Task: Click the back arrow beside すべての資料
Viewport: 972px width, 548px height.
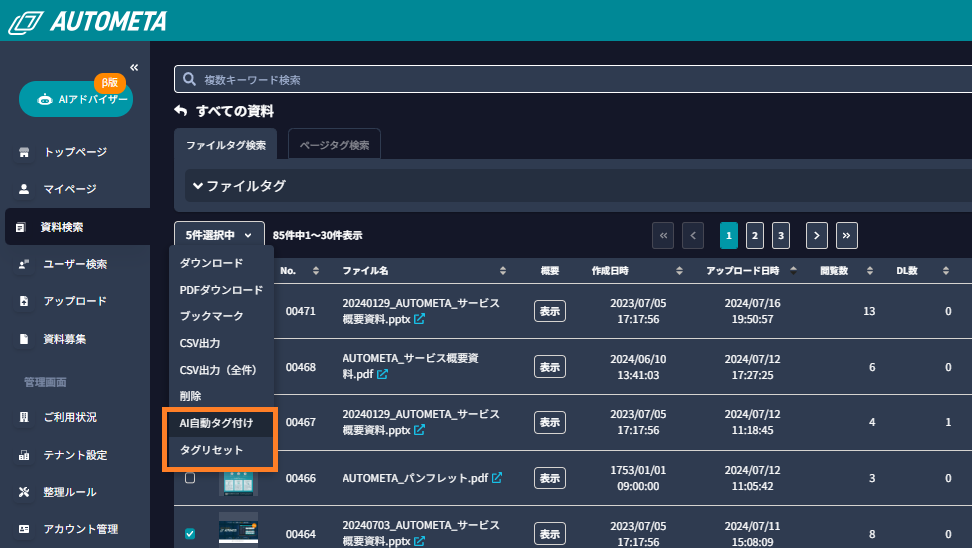Action: (x=180, y=110)
